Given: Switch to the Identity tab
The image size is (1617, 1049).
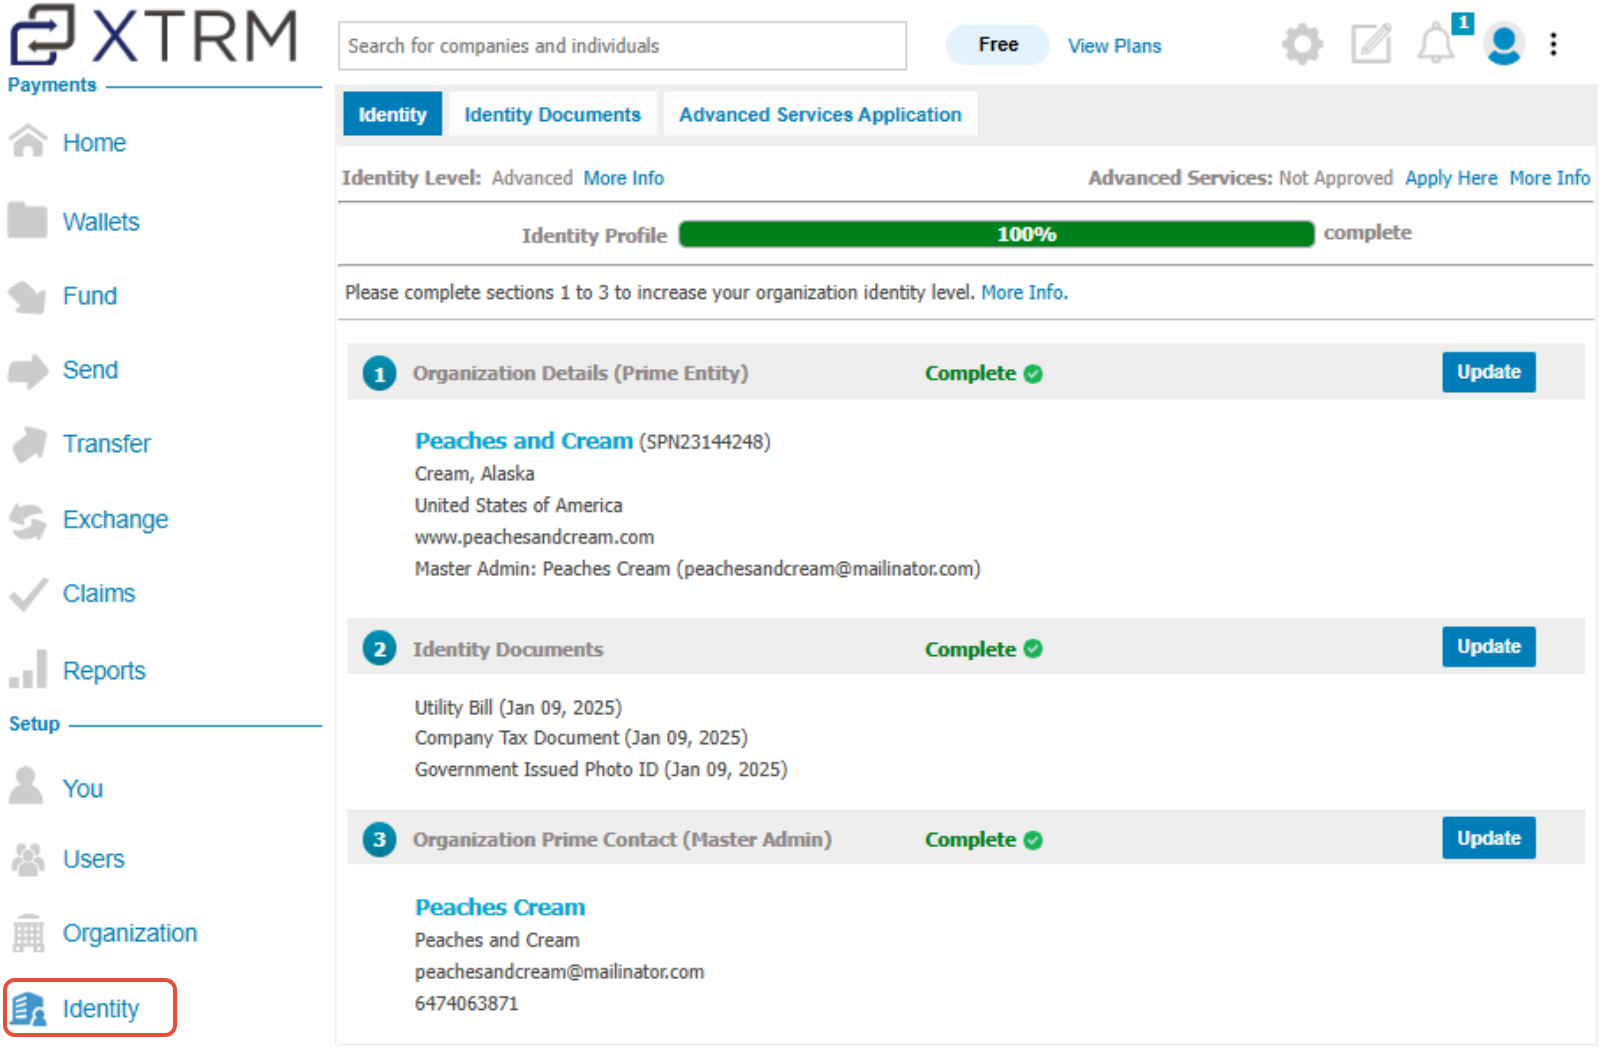Looking at the screenshot, I should 393,115.
